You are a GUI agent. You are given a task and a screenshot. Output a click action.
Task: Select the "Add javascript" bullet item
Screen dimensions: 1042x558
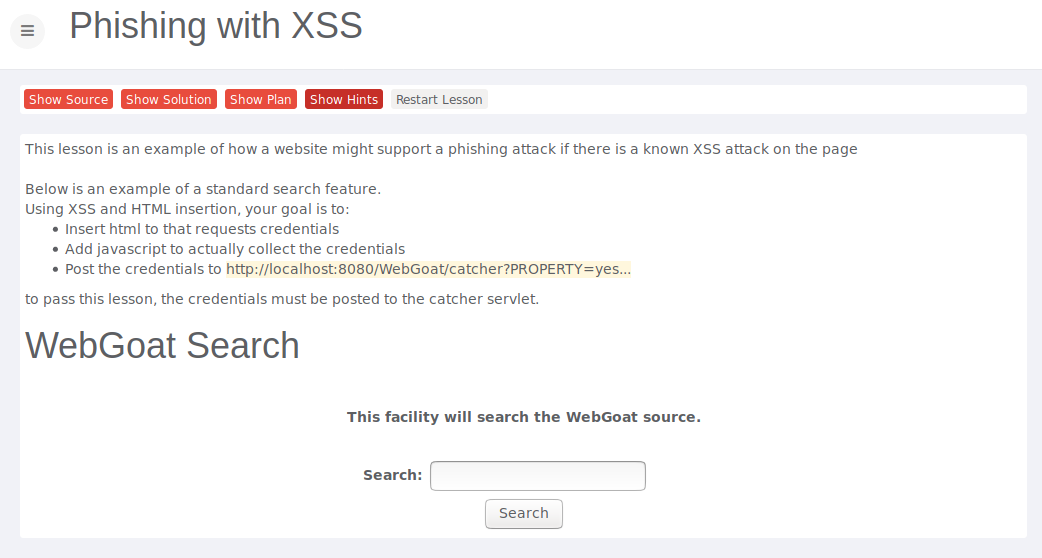(x=234, y=249)
